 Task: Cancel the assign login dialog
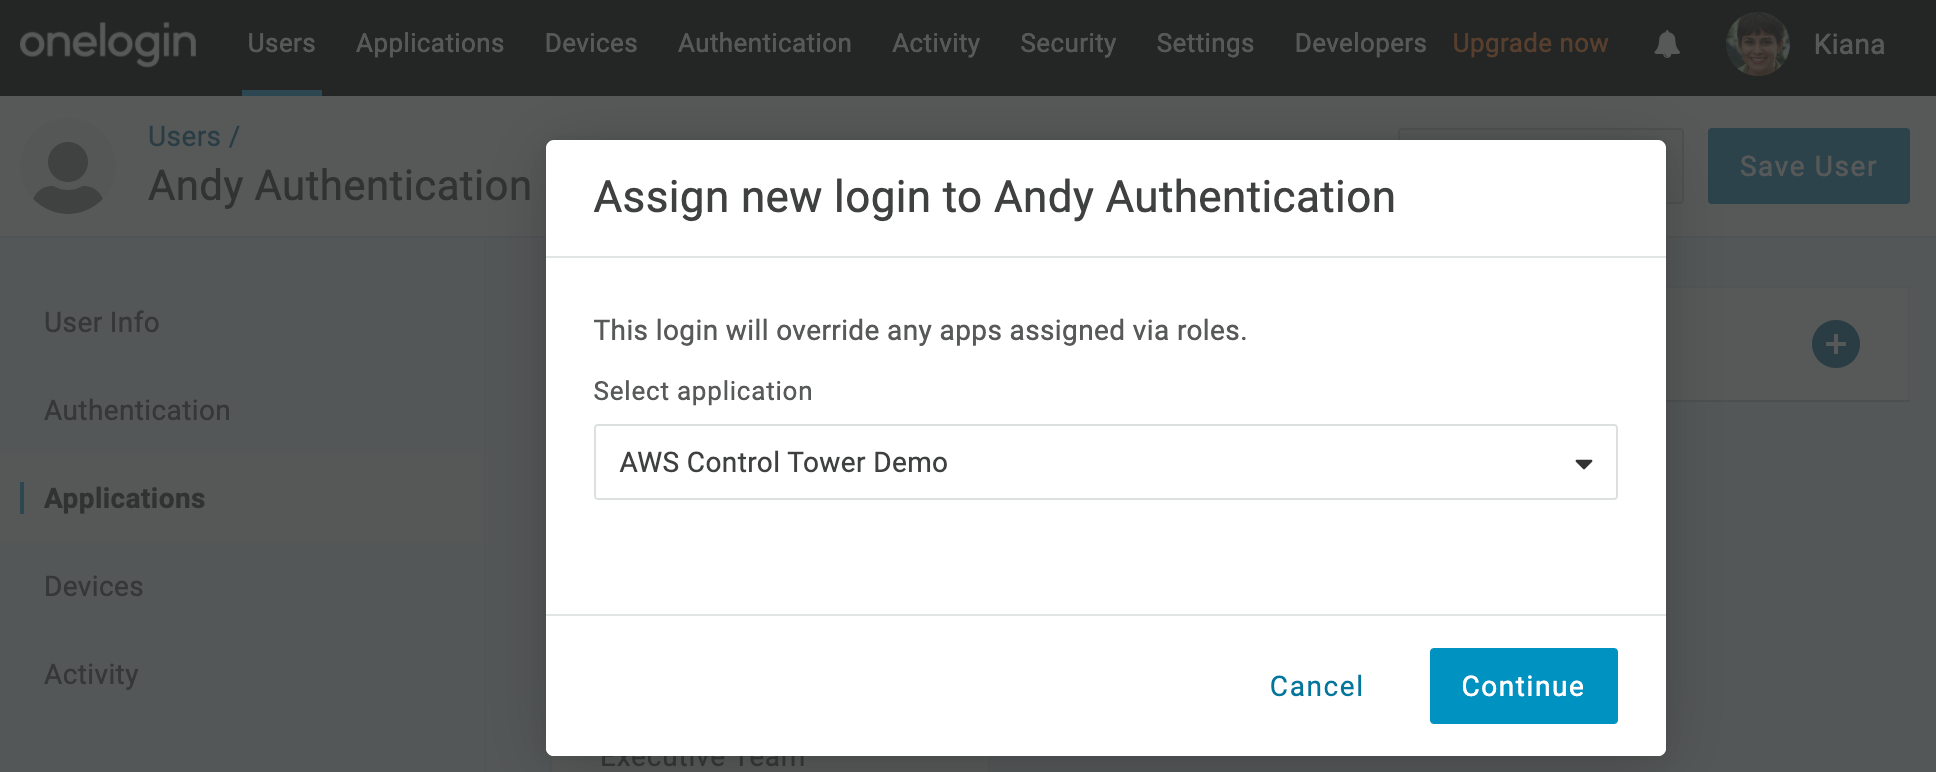pyautogui.click(x=1316, y=686)
